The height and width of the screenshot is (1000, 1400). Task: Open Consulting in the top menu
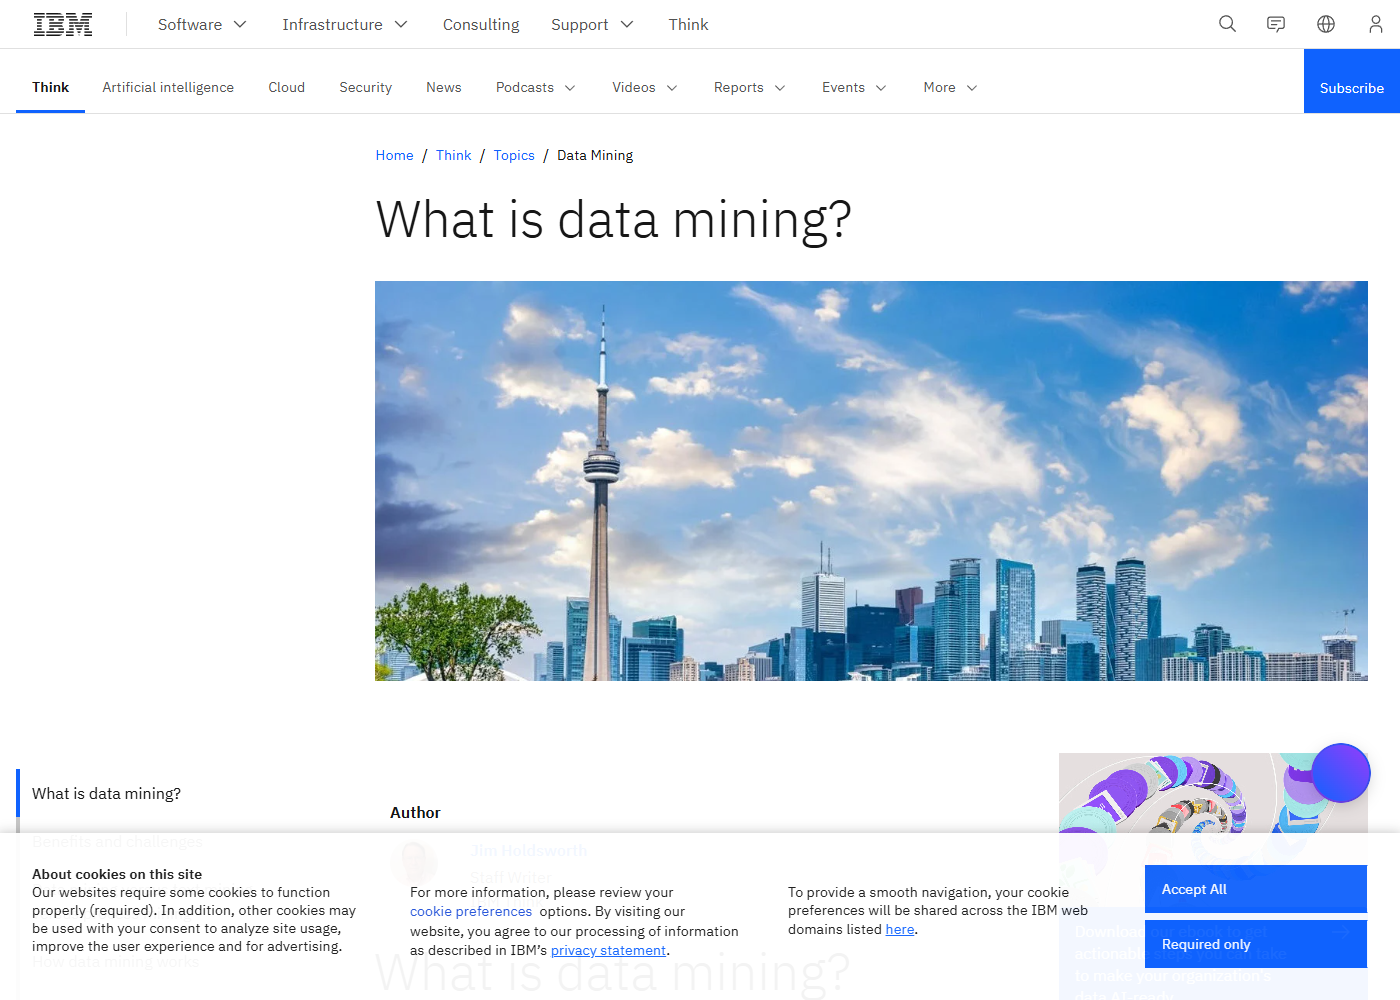pyautogui.click(x=481, y=24)
